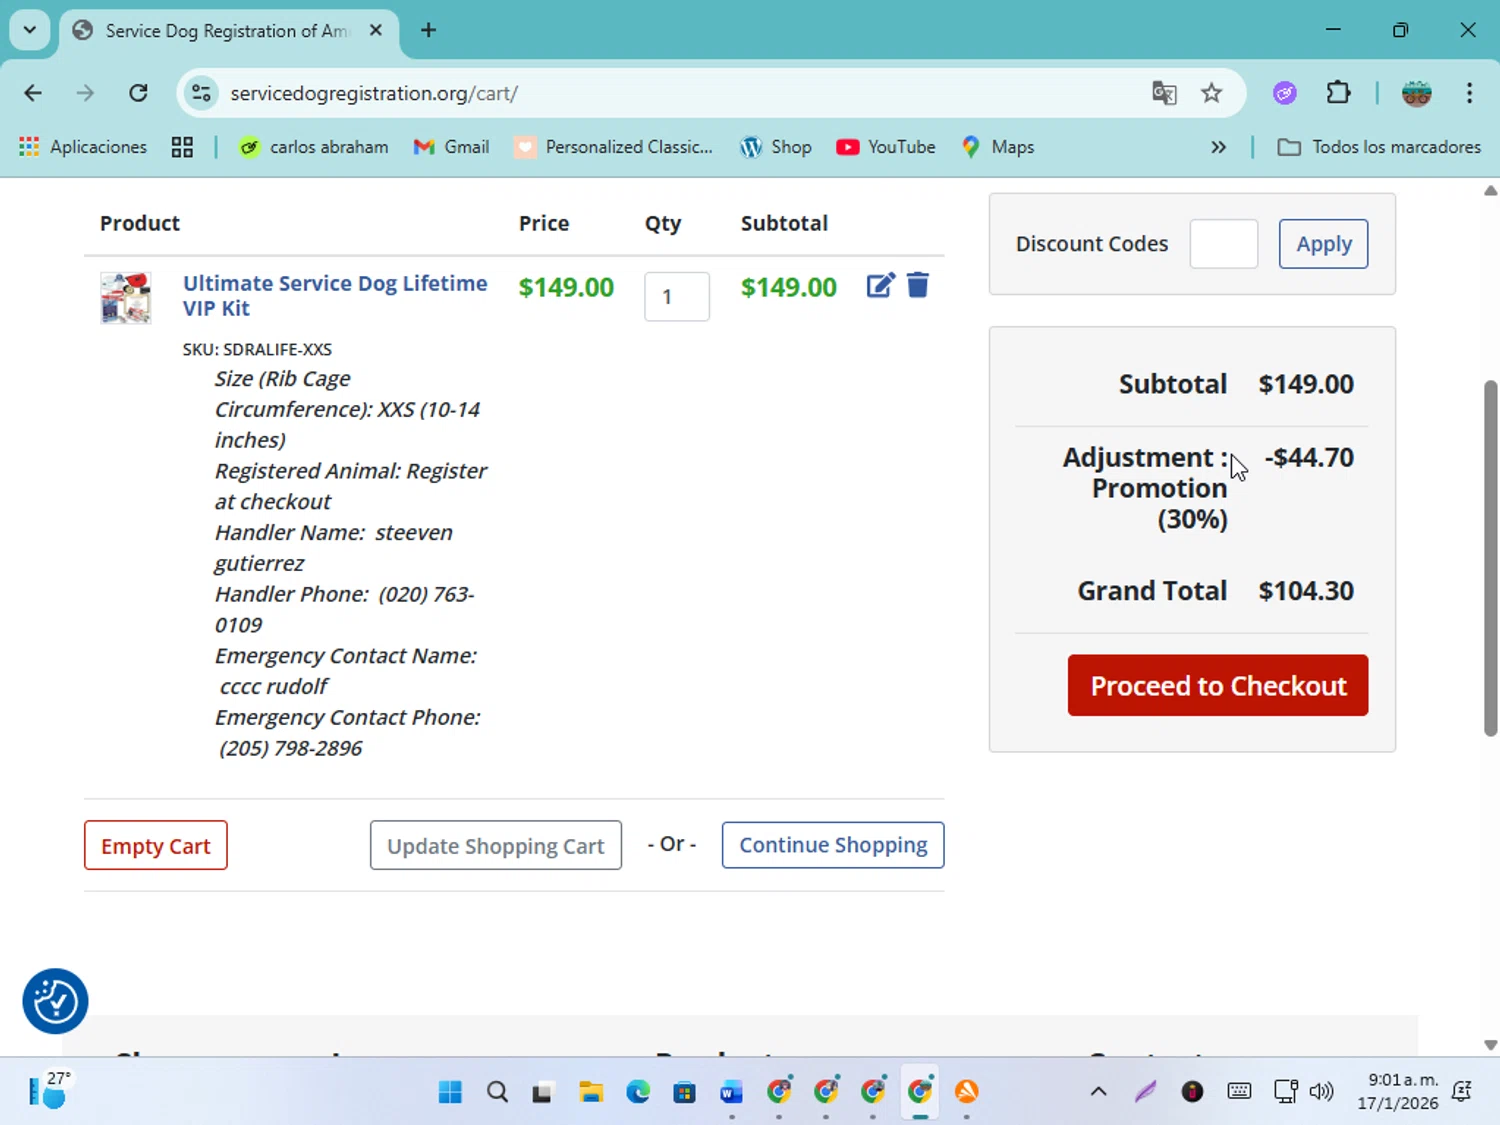1500x1125 pixels.
Task: Open the Maps bookmark
Action: point(998,147)
